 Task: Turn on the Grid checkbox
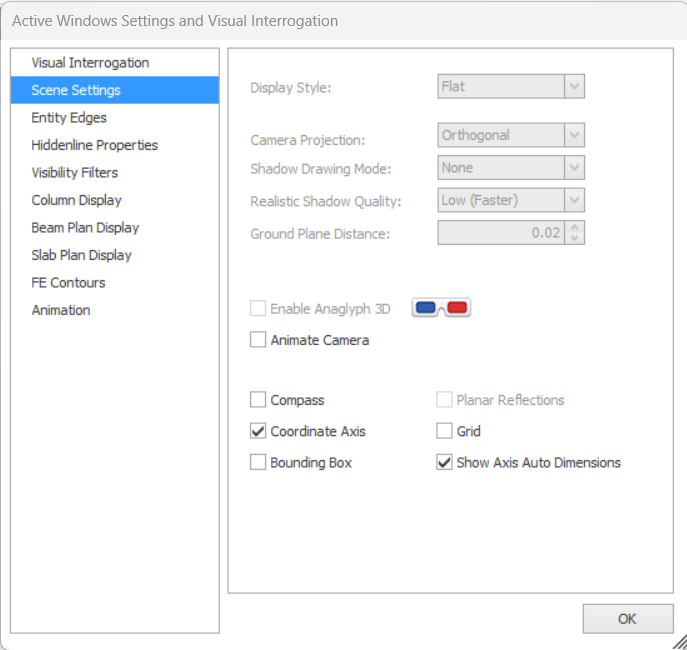(x=445, y=431)
